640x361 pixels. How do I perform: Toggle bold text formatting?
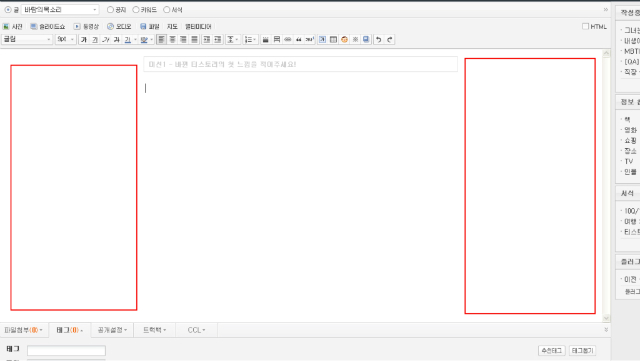tap(84, 40)
